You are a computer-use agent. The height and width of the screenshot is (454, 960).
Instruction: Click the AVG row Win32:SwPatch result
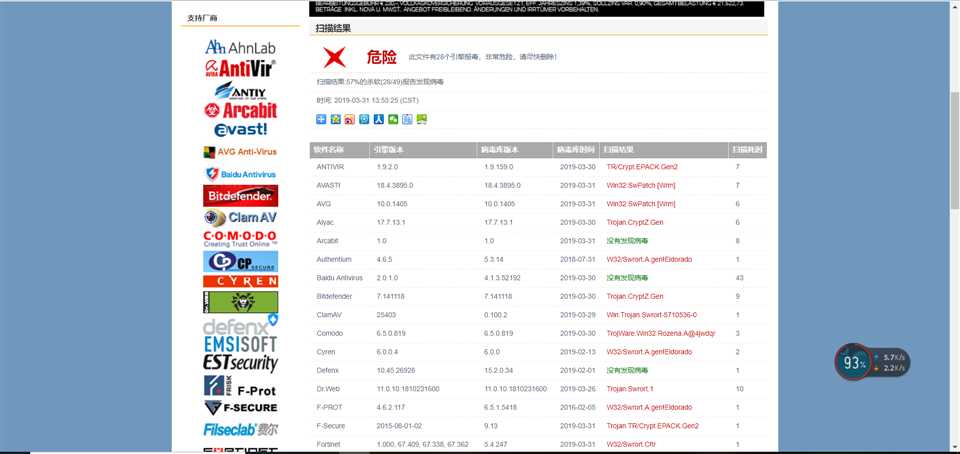pos(640,204)
